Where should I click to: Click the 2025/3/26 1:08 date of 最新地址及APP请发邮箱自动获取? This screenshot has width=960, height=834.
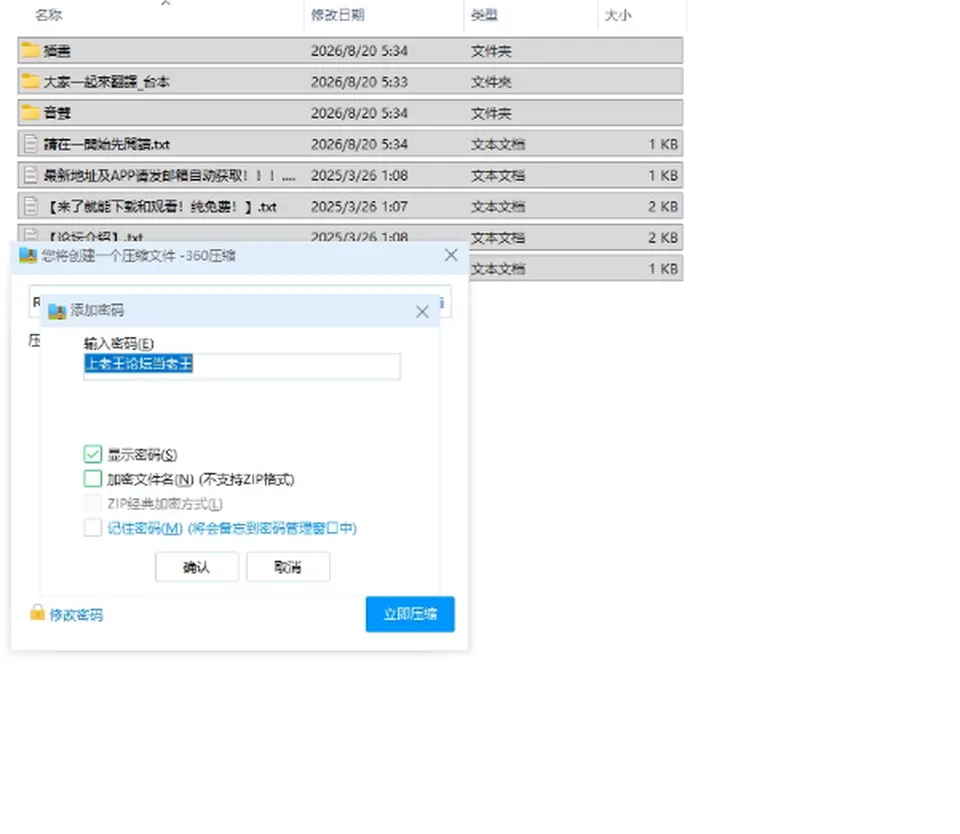pyautogui.click(x=359, y=176)
